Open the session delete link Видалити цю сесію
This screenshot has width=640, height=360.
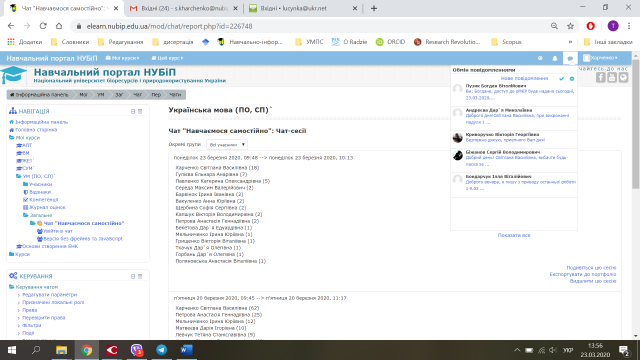(593, 281)
